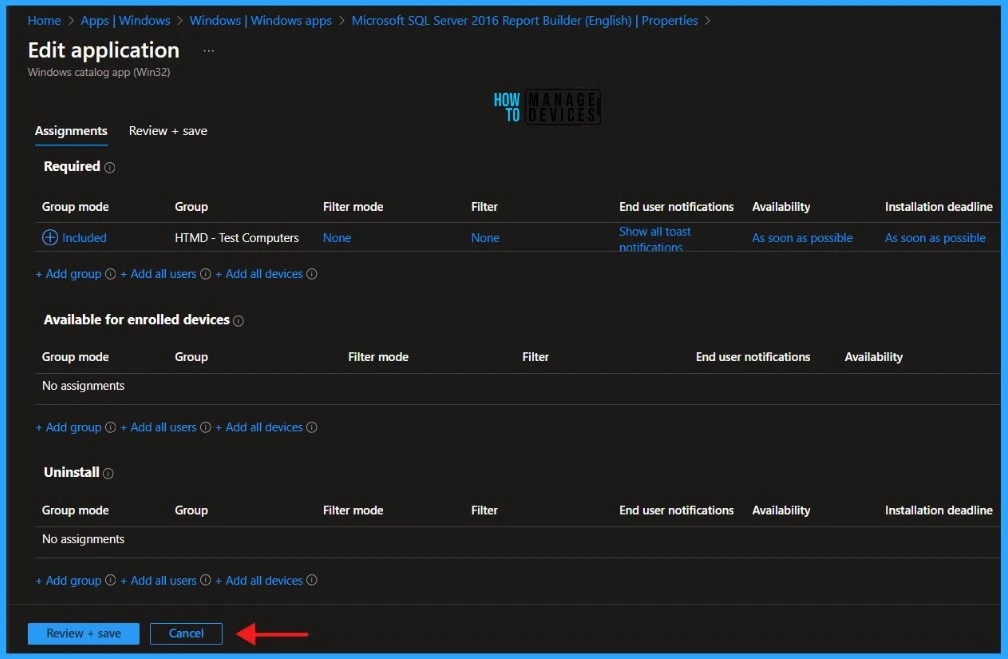Go to Home in the breadcrumb
The height and width of the screenshot is (659, 1008).
tap(44, 21)
